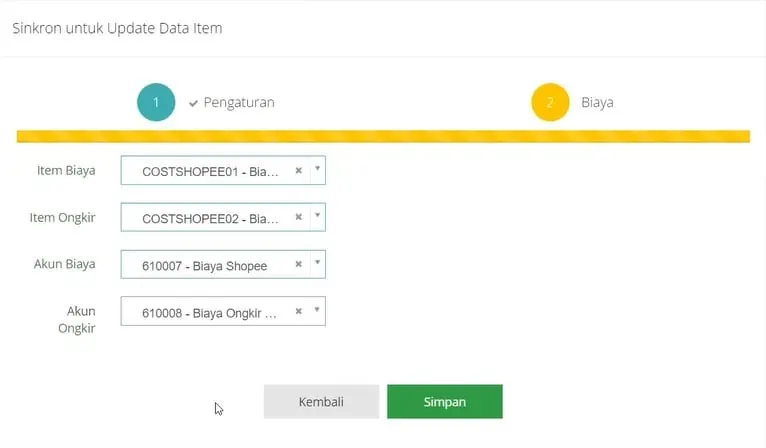The width and height of the screenshot is (766, 448).
Task: Click the 610008 - Biaya Ongkir field
Action: pyautogui.click(x=223, y=311)
